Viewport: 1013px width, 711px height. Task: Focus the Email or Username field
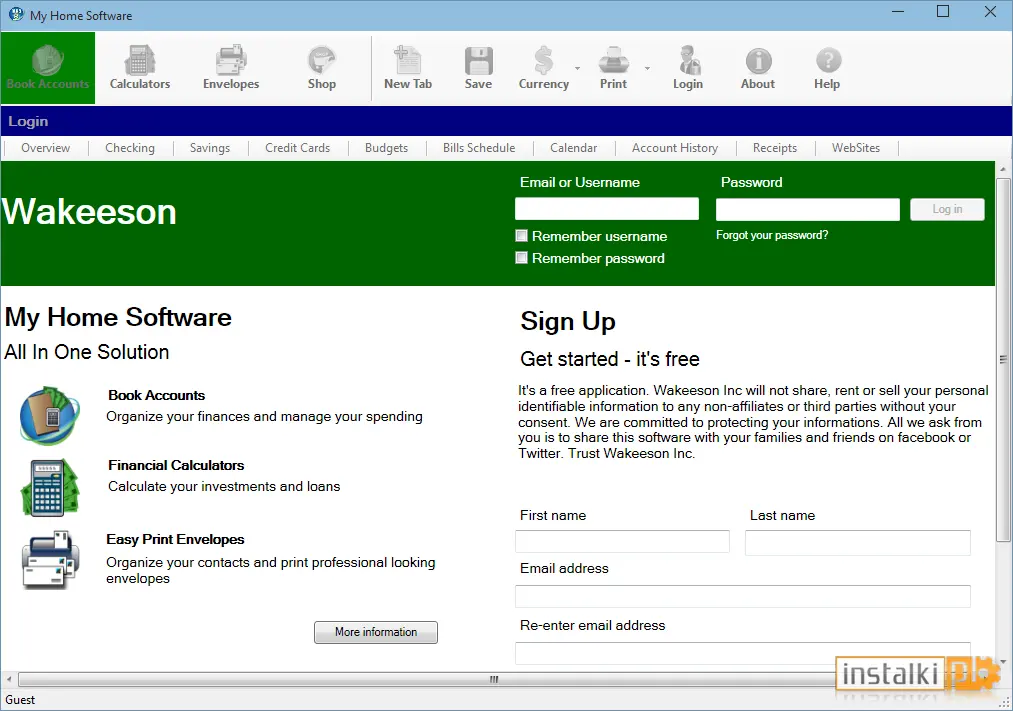point(607,209)
